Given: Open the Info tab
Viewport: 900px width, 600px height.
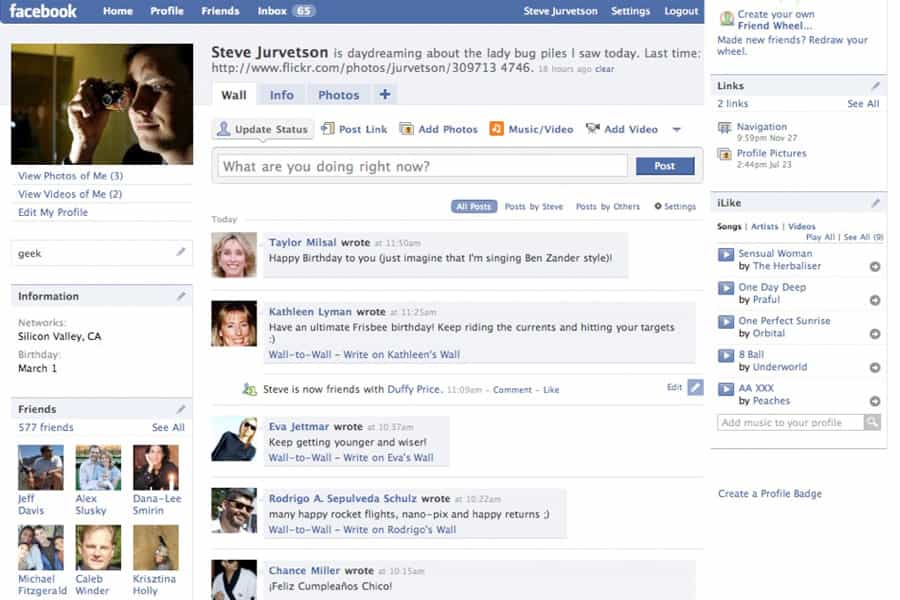Looking at the screenshot, I should click(x=281, y=95).
